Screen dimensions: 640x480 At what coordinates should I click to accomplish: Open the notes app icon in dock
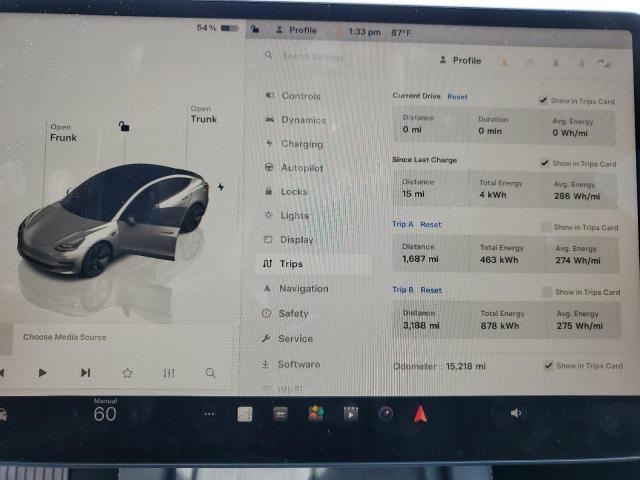coord(245,414)
